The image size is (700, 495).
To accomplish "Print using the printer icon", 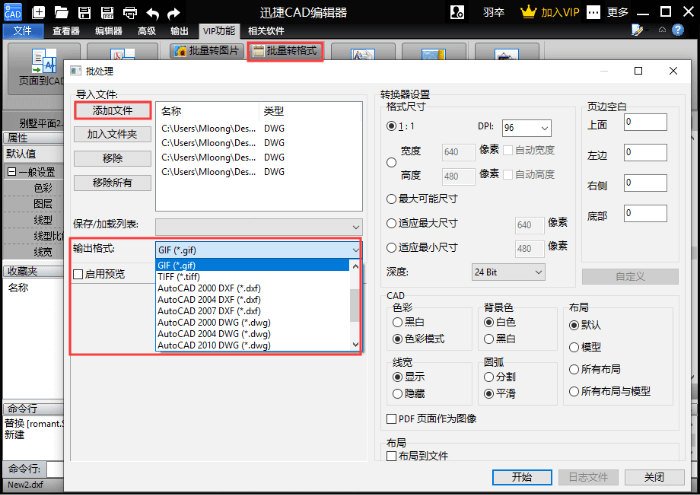I will [130, 12].
